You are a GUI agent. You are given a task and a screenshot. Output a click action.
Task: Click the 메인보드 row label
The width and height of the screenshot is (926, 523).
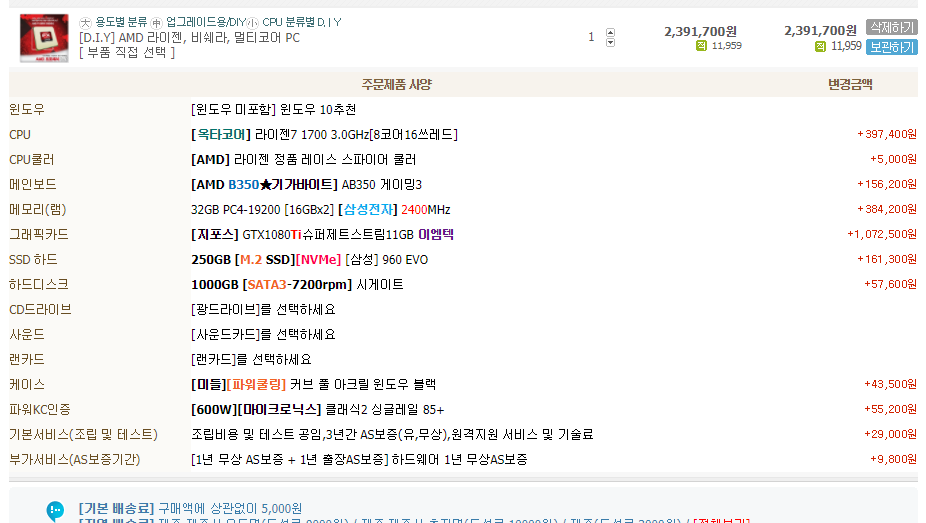click(x=33, y=185)
